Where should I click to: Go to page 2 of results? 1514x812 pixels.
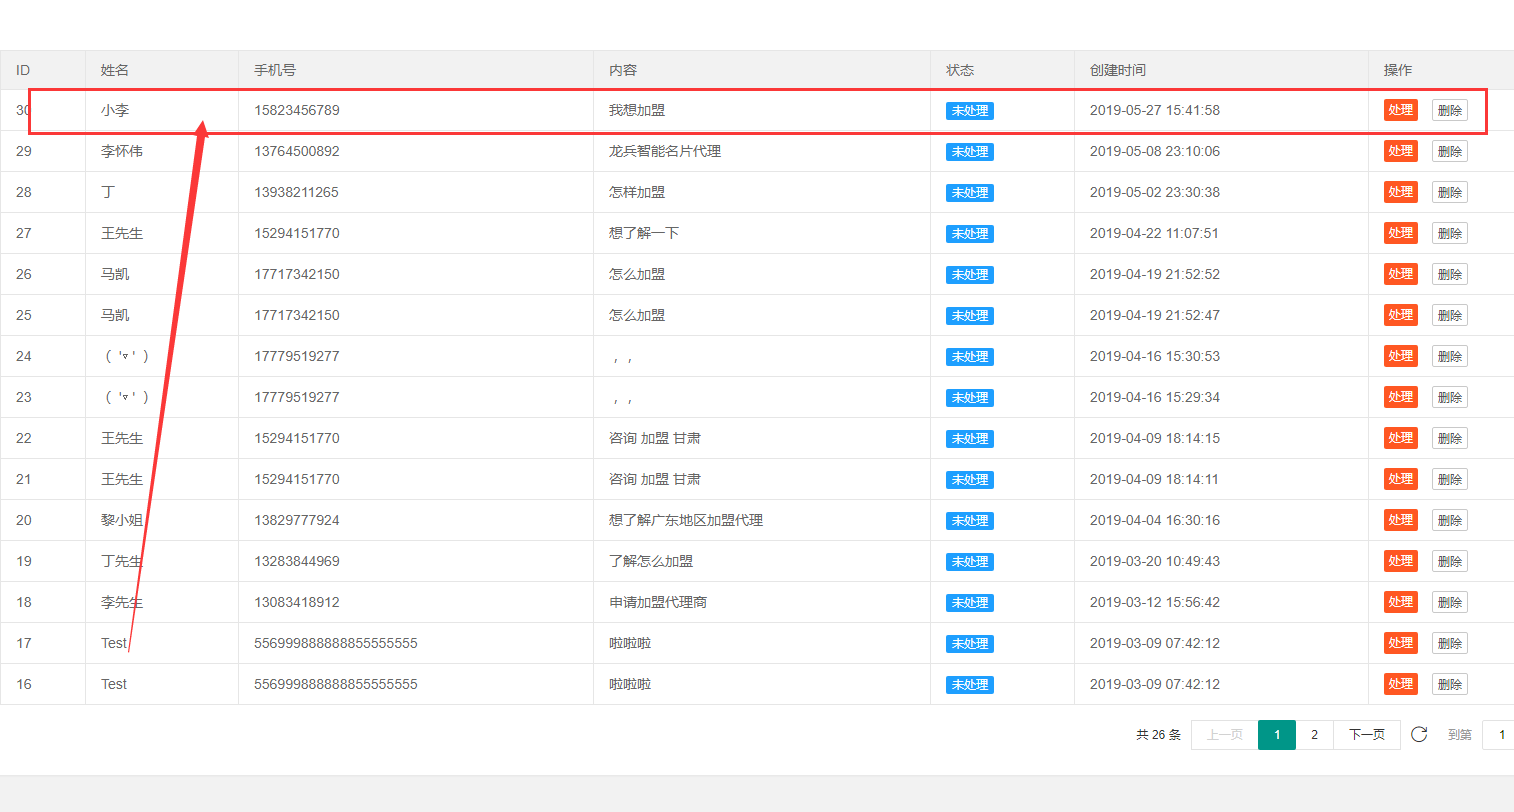1314,735
